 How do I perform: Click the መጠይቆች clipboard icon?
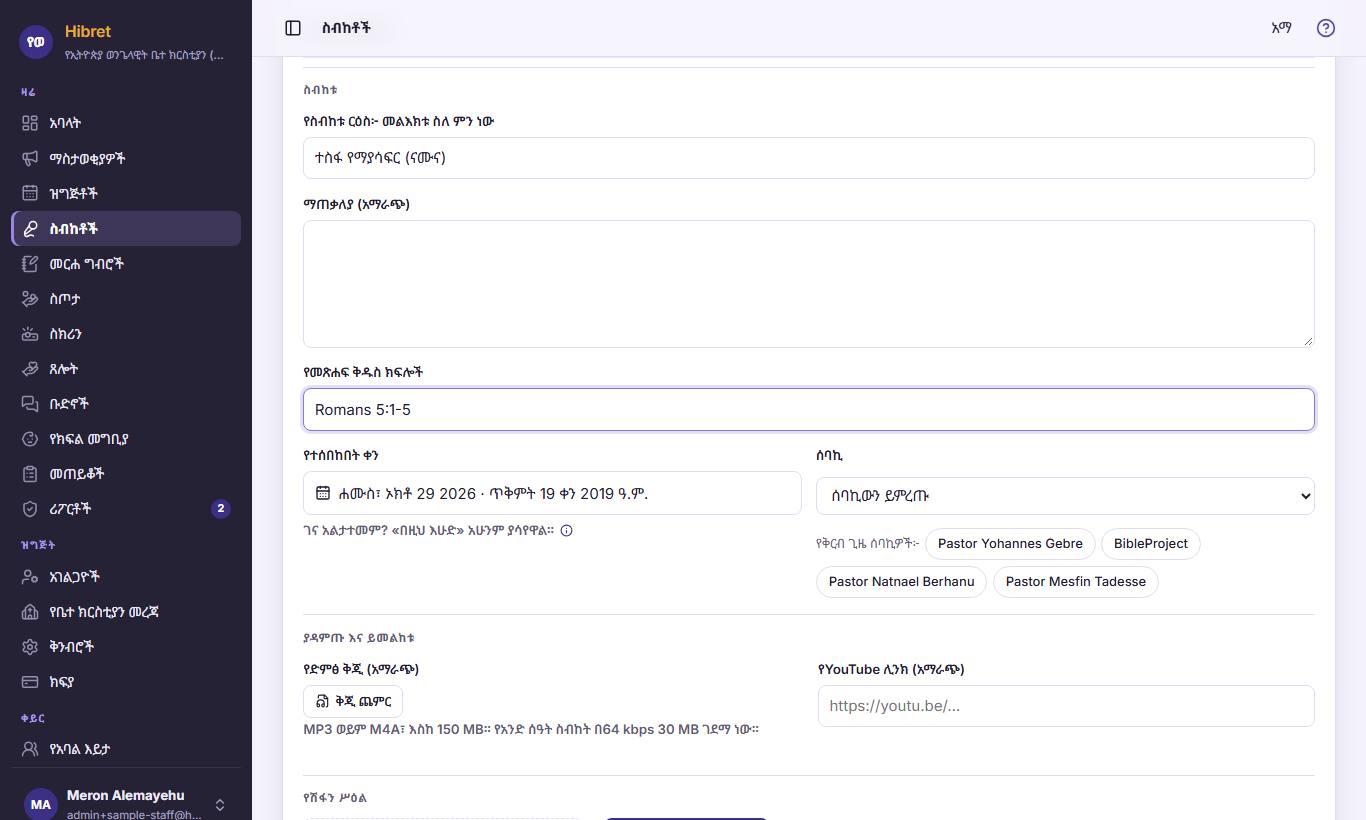[30, 474]
